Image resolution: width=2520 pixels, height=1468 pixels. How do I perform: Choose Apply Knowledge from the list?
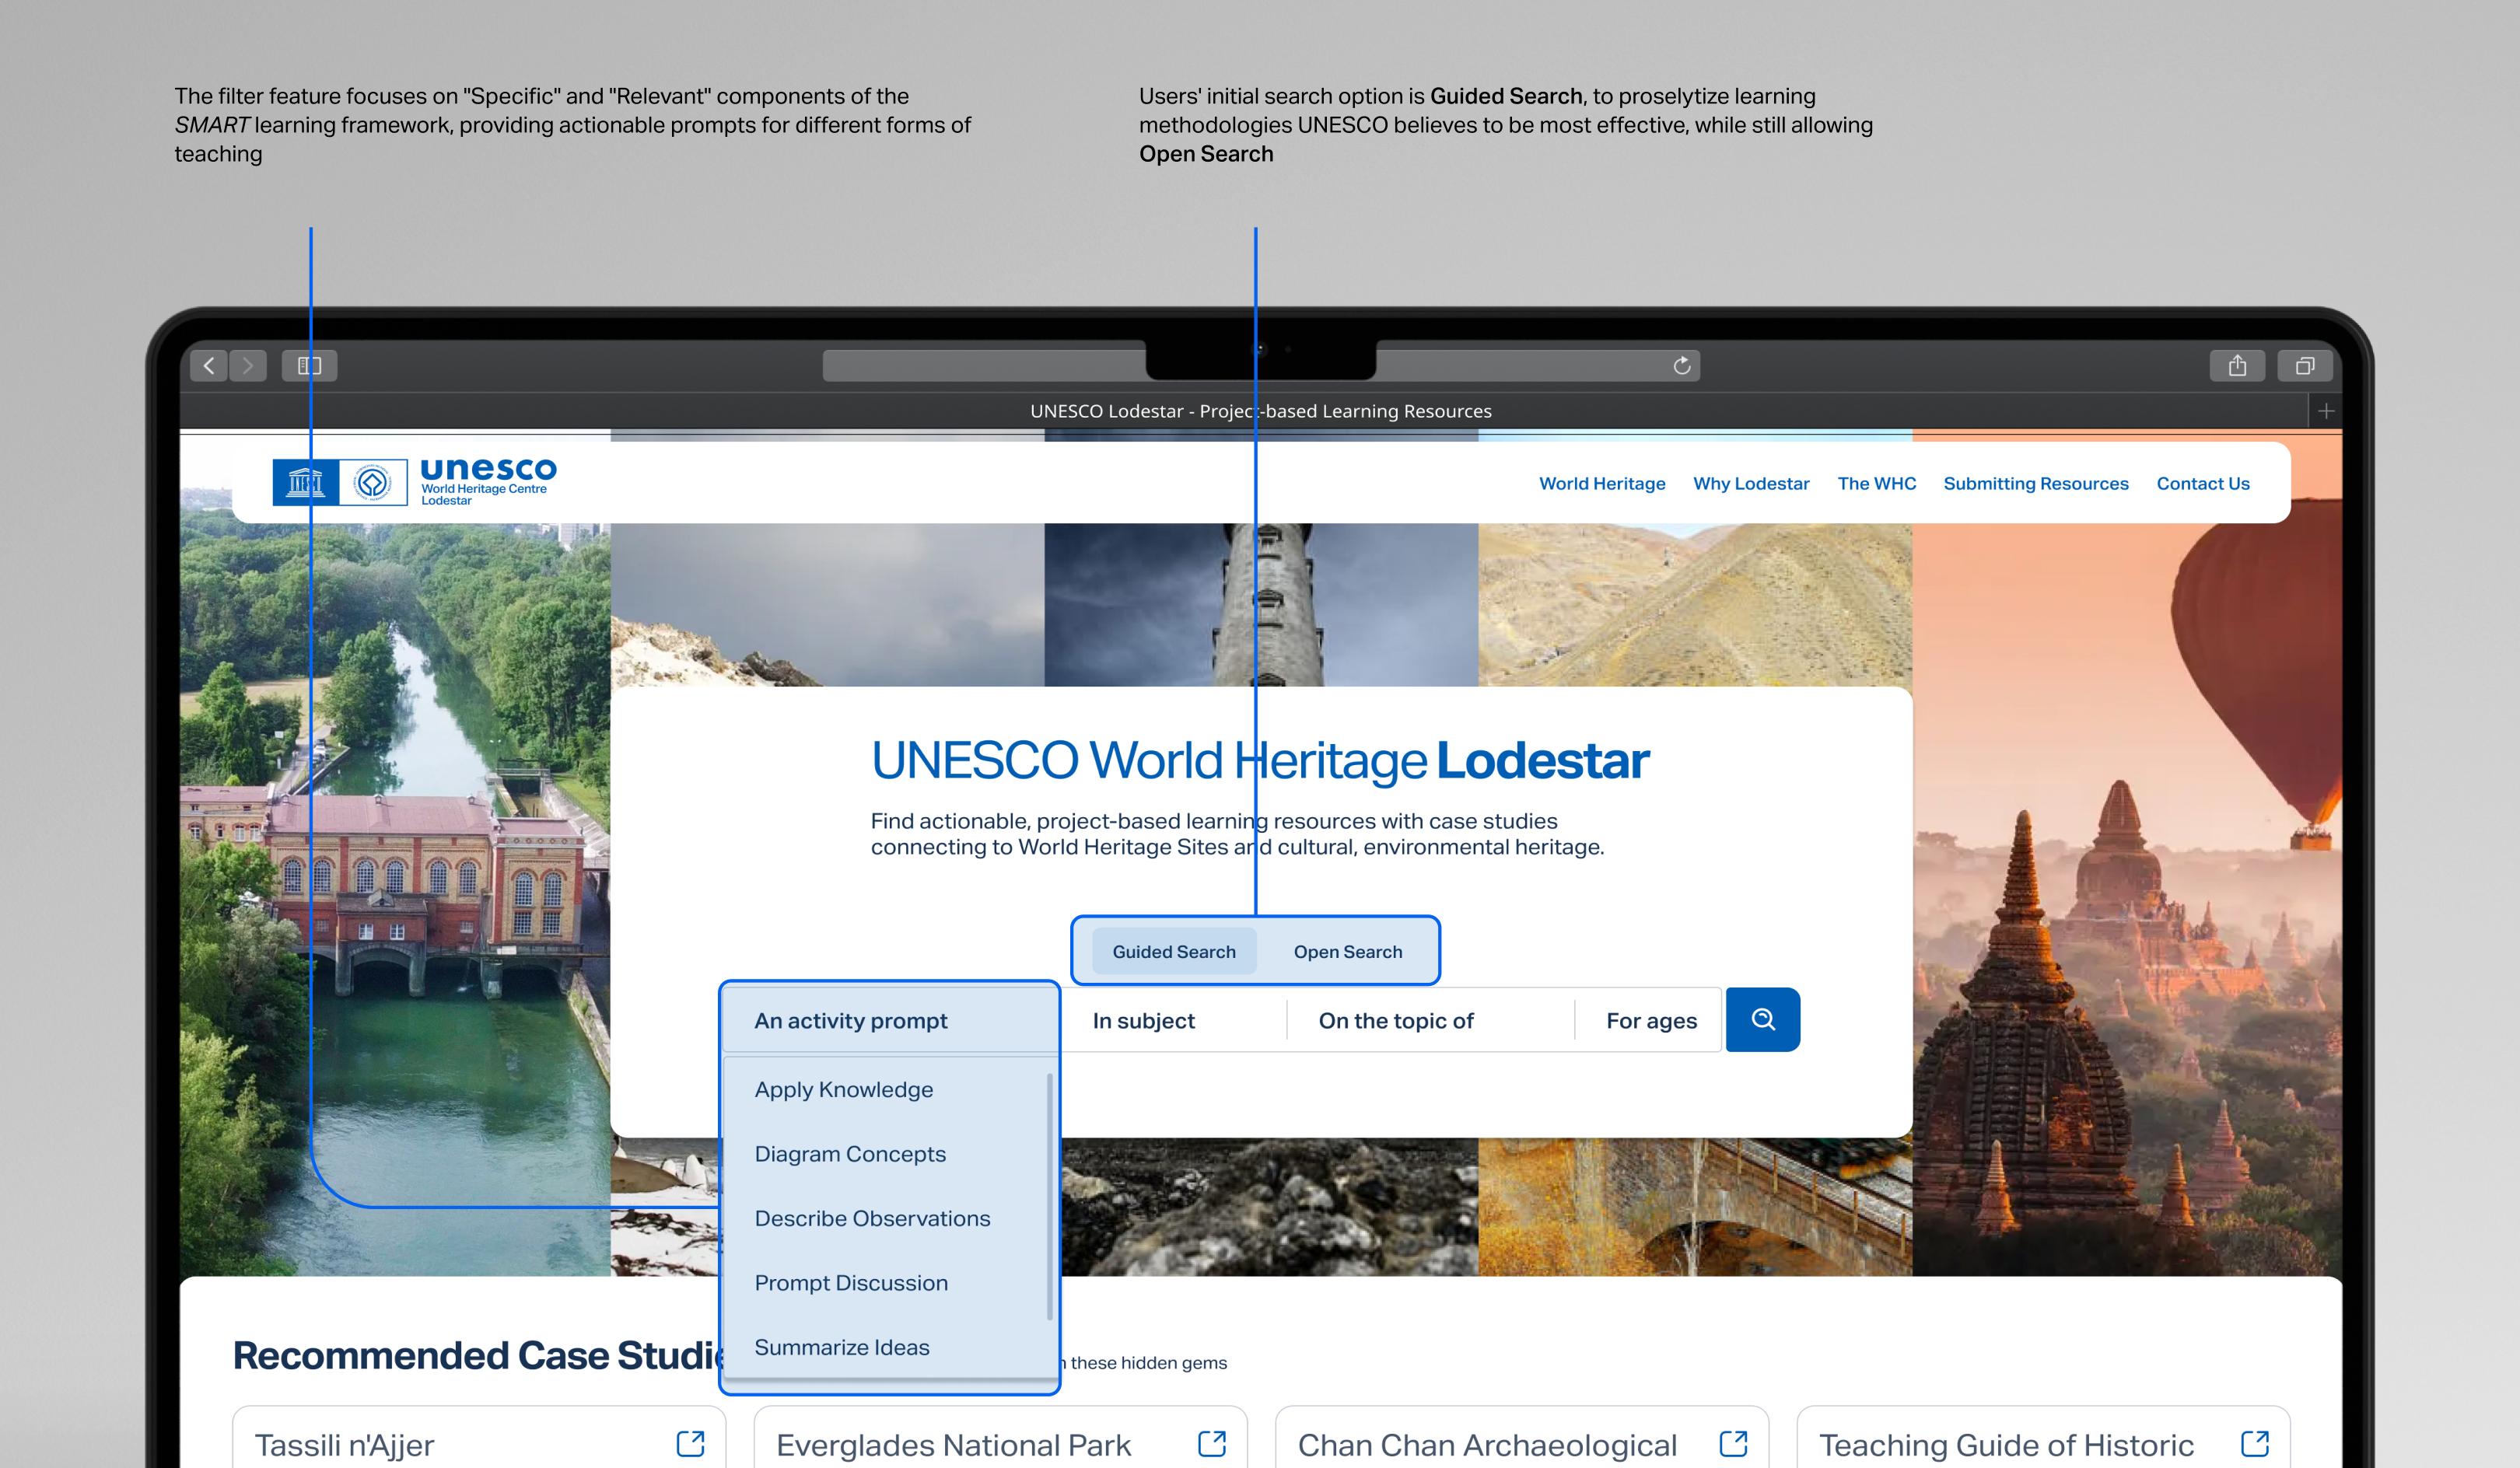coord(885,1090)
